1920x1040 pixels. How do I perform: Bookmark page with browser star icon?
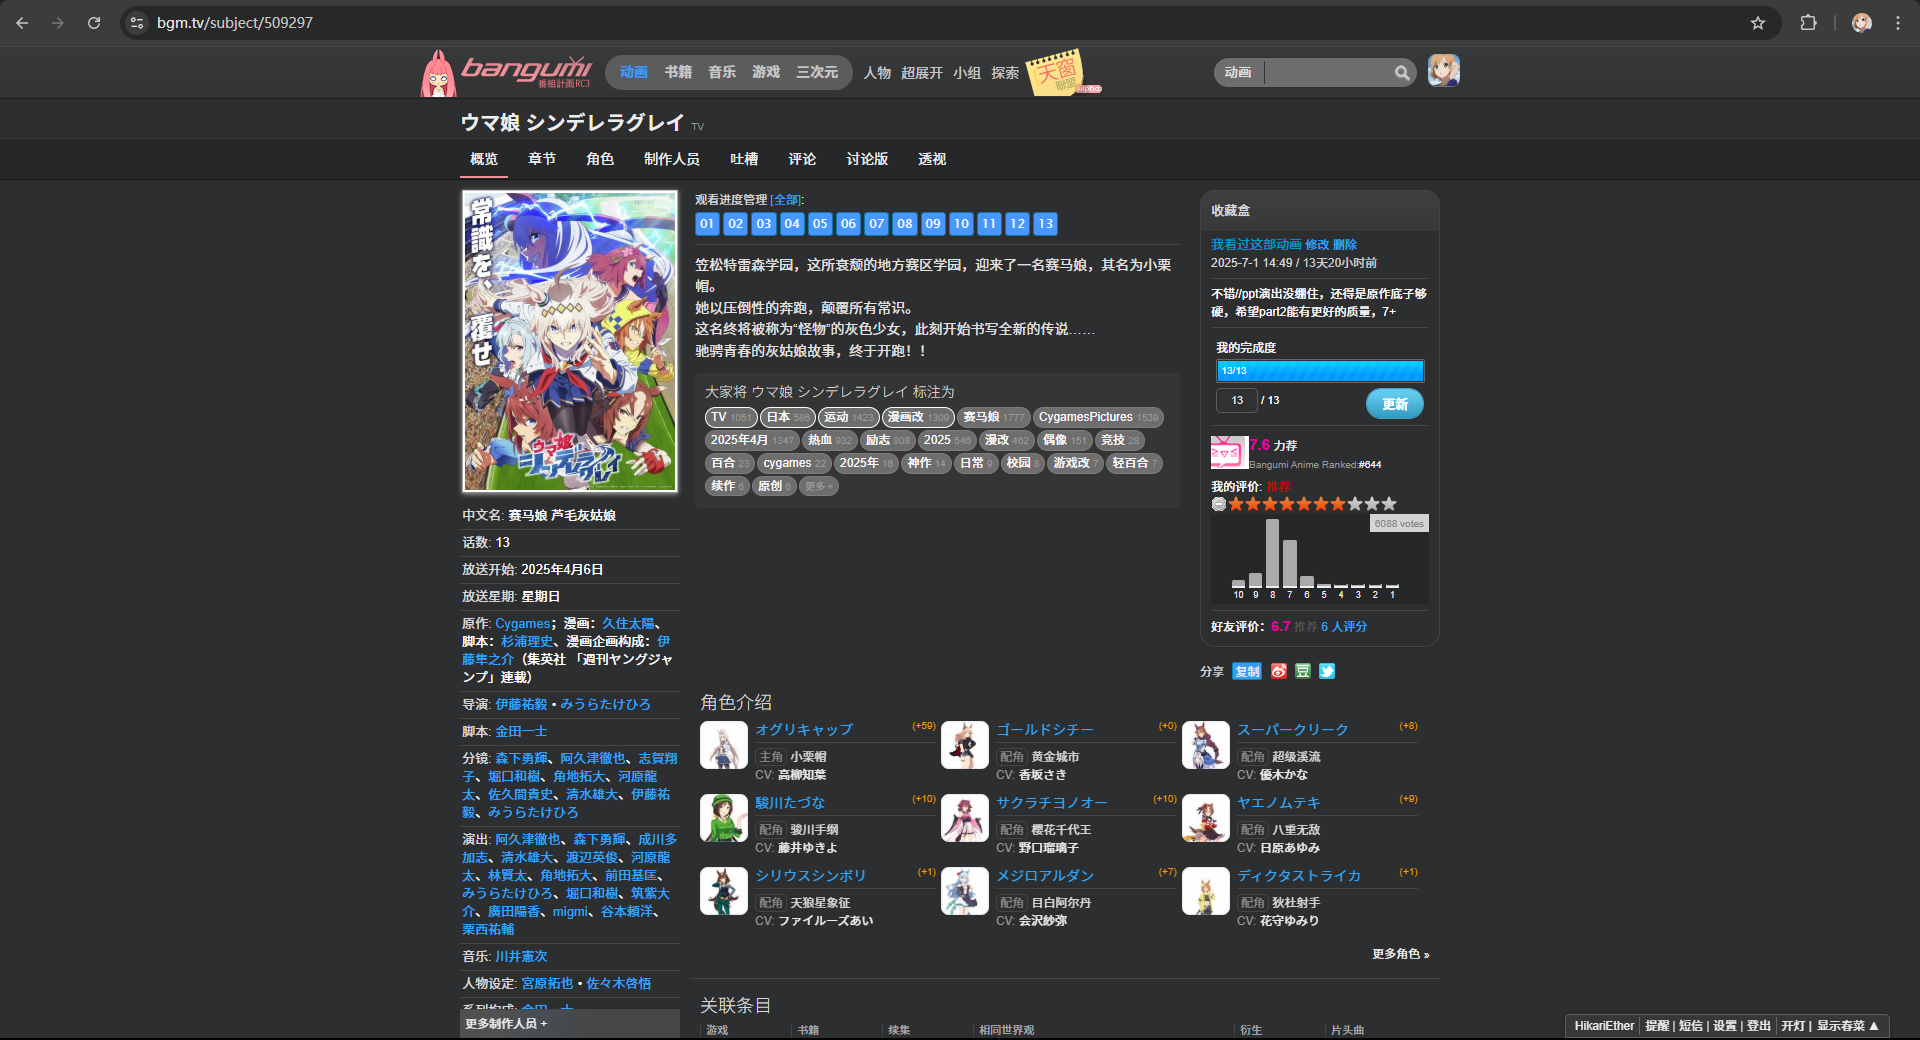click(1758, 23)
